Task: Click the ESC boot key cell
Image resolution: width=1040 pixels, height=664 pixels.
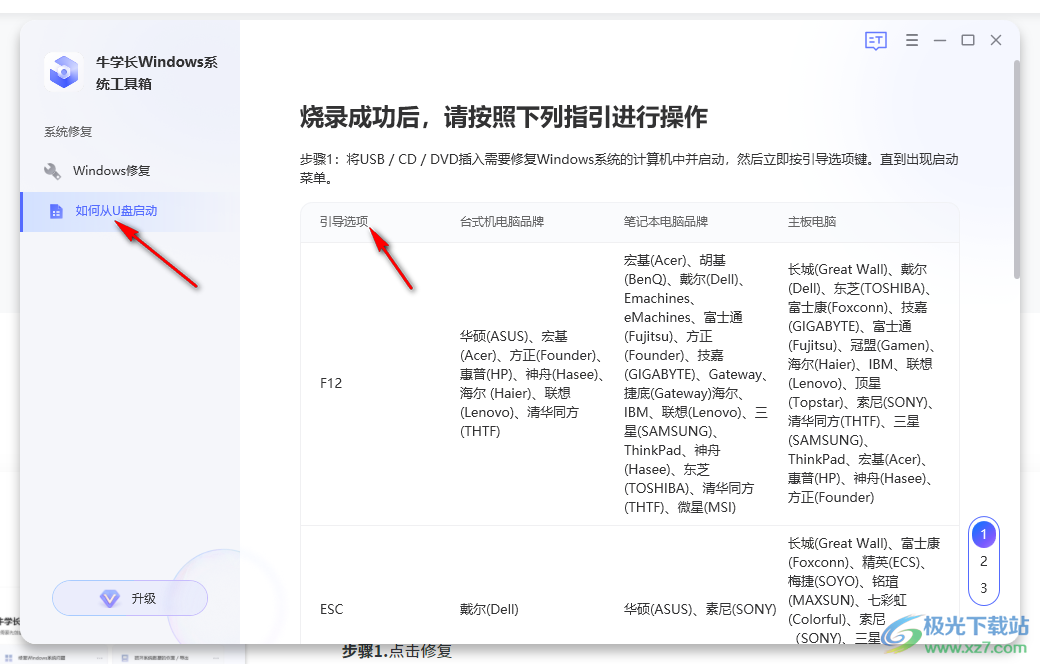Action: tap(332, 609)
